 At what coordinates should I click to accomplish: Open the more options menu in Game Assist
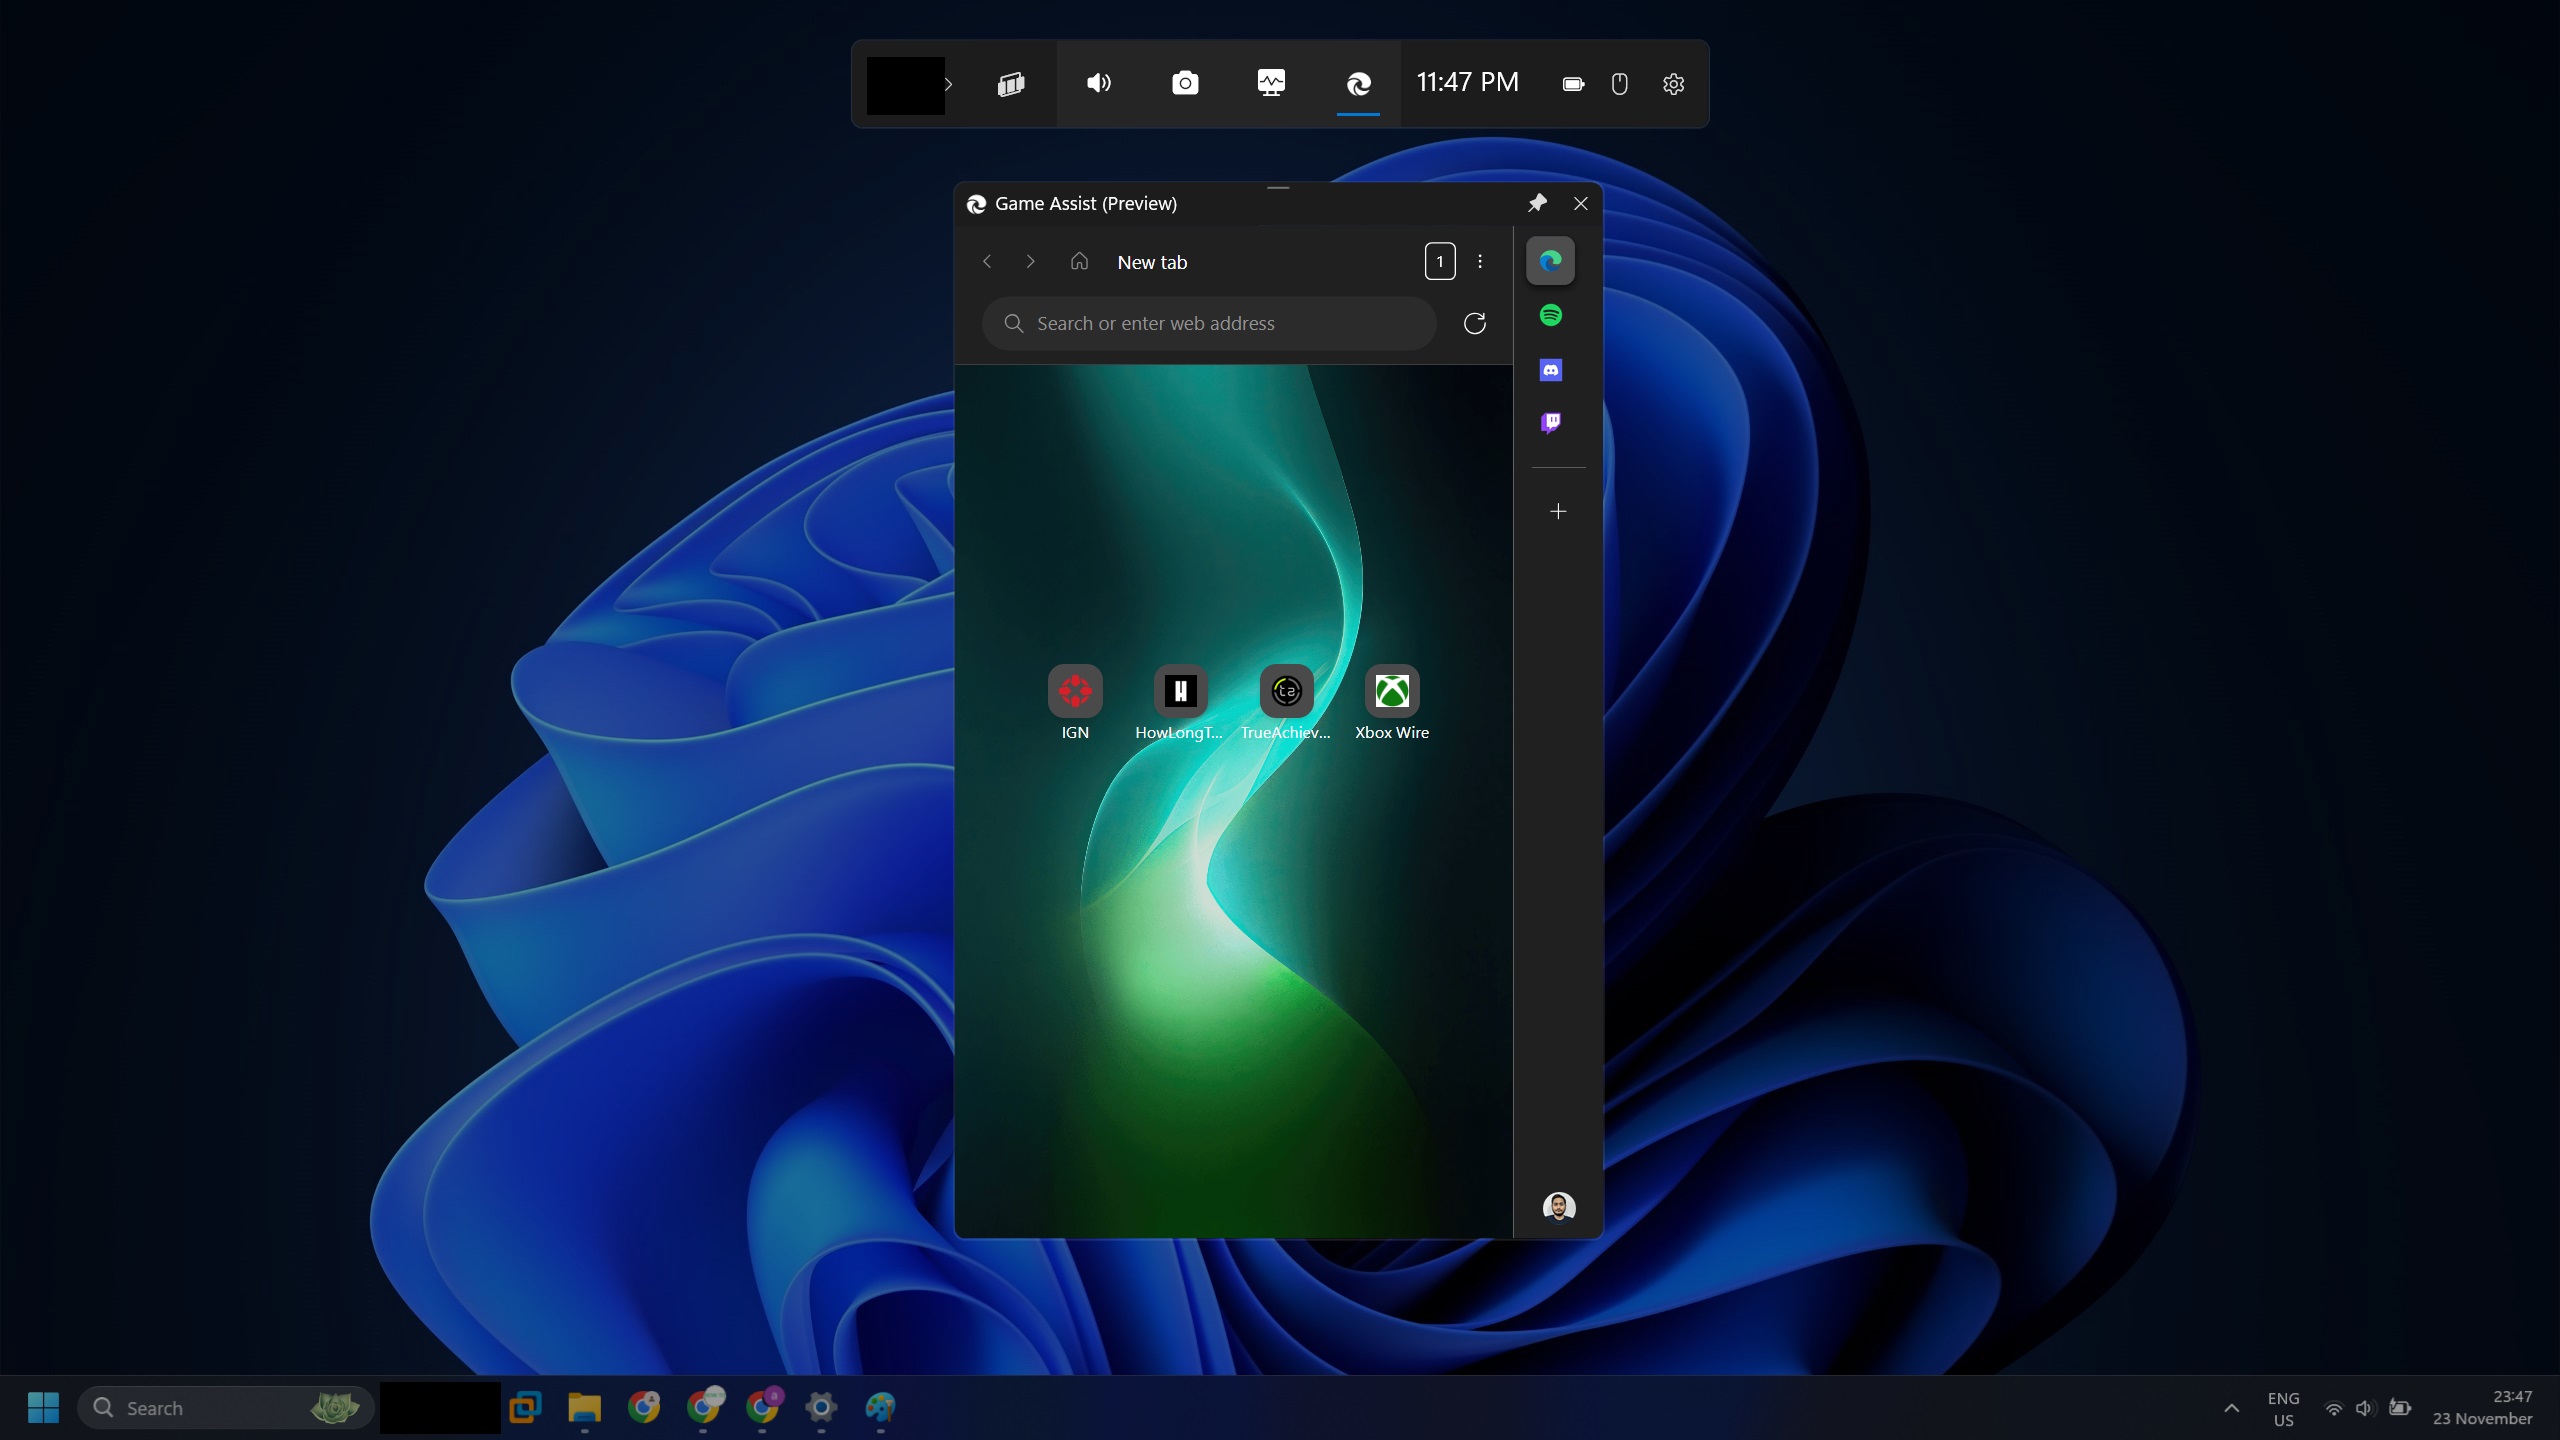point(1479,261)
